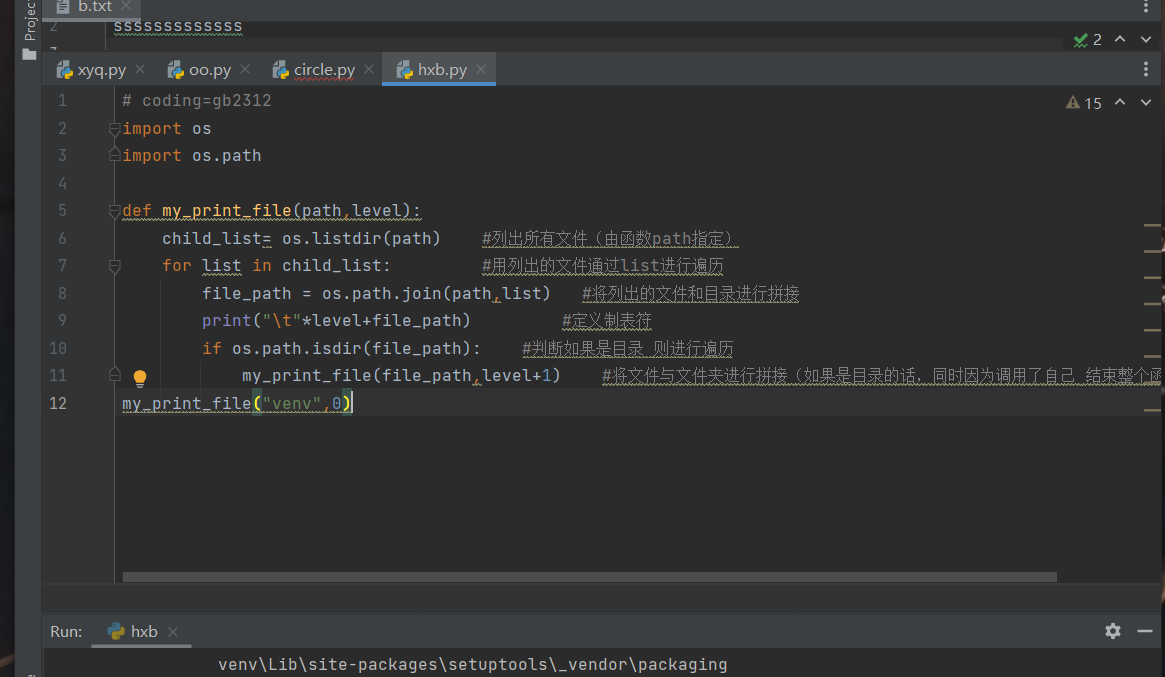Screen dimensions: 1165x677
Task: Open the b.txt inspection check widget showing 2
Action: point(1088,40)
